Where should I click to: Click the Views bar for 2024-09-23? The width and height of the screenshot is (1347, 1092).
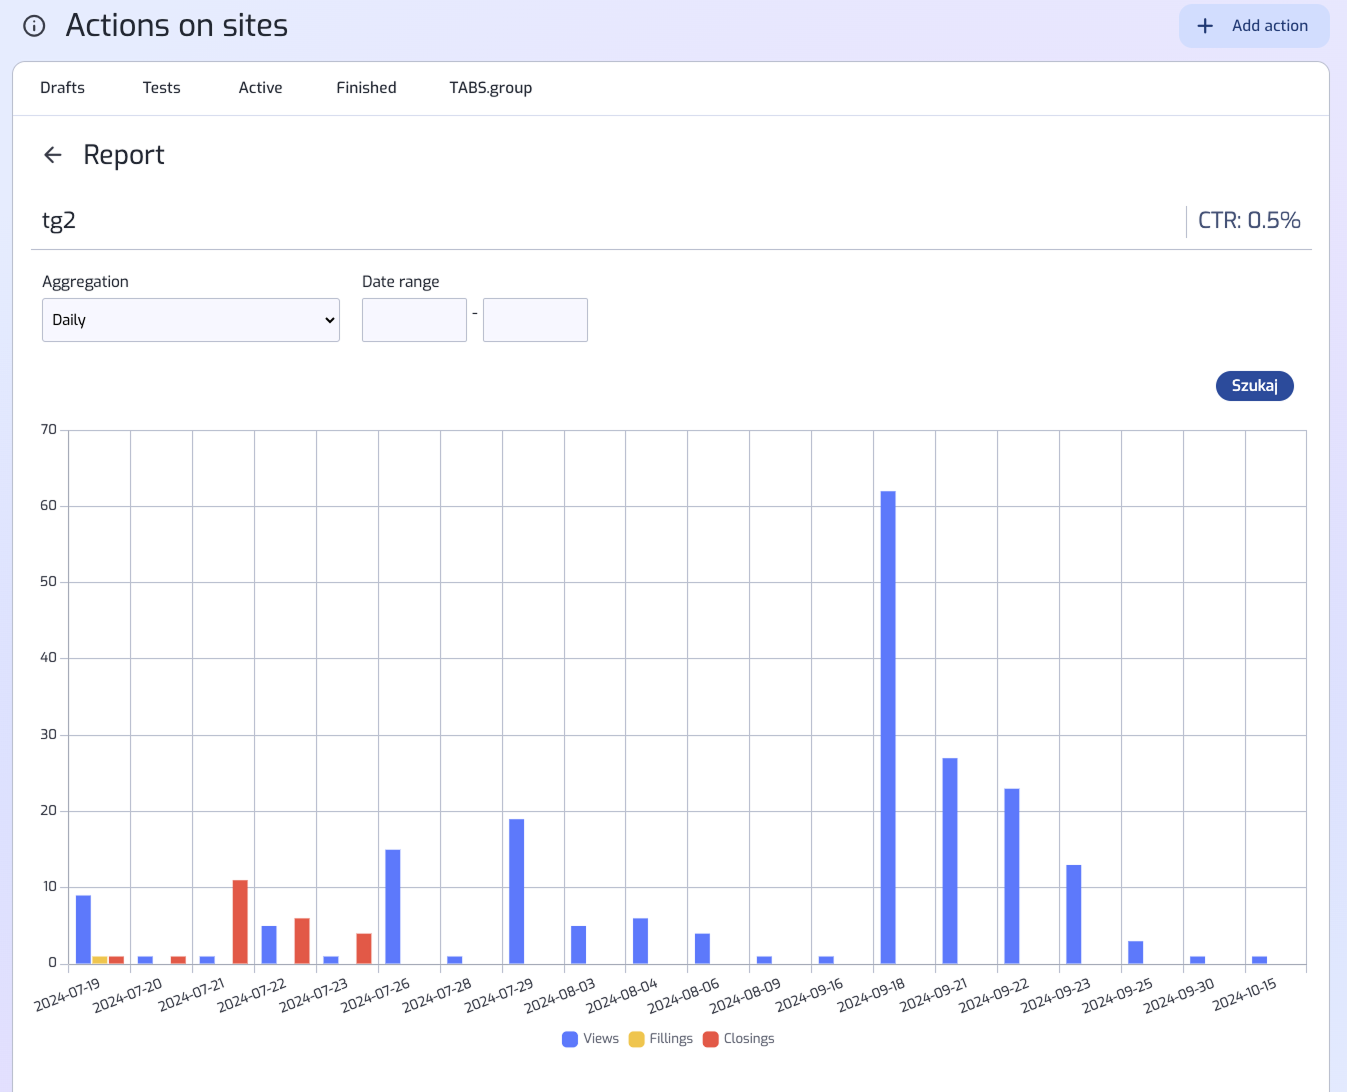[1074, 914]
